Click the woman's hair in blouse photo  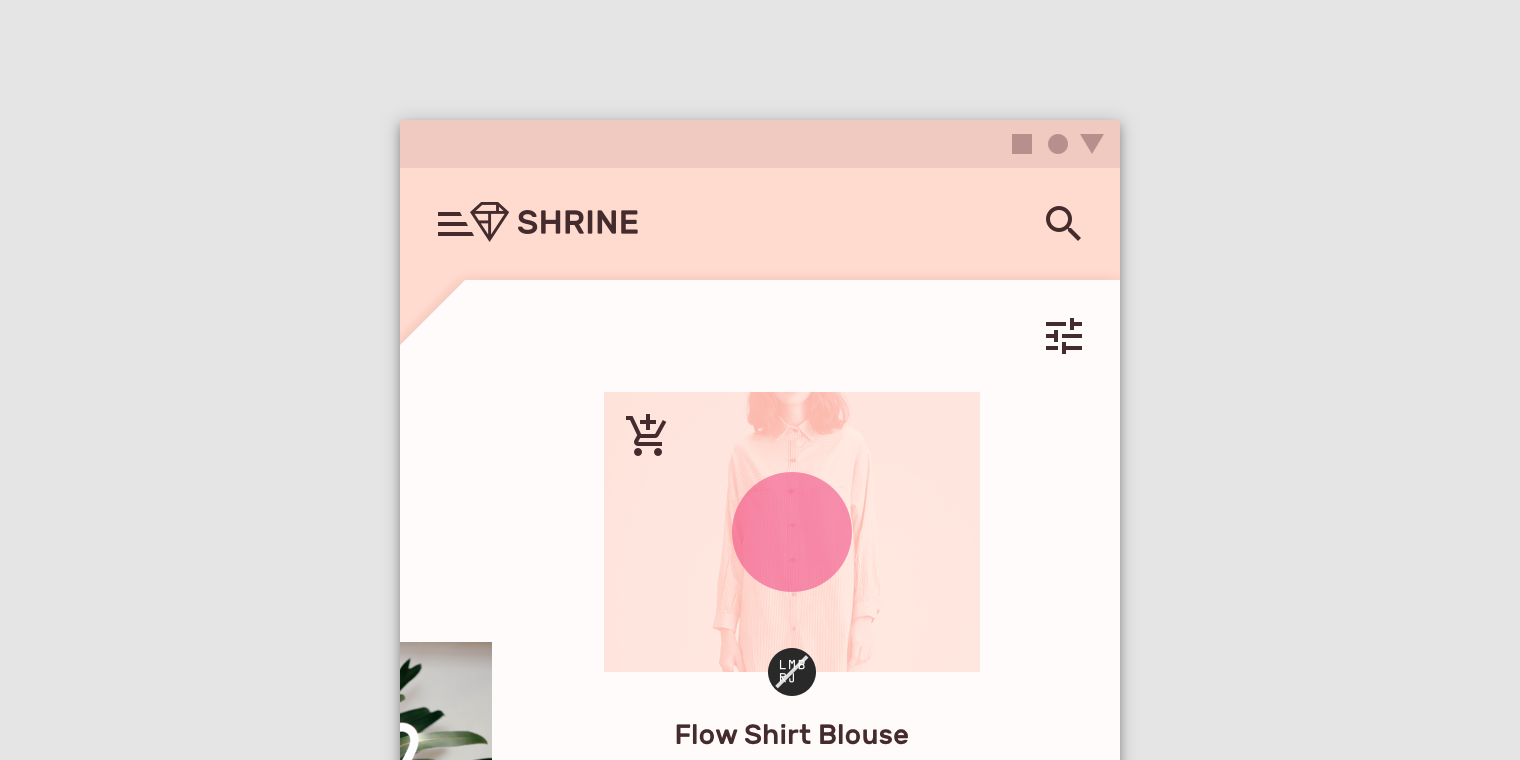coord(792,412)
